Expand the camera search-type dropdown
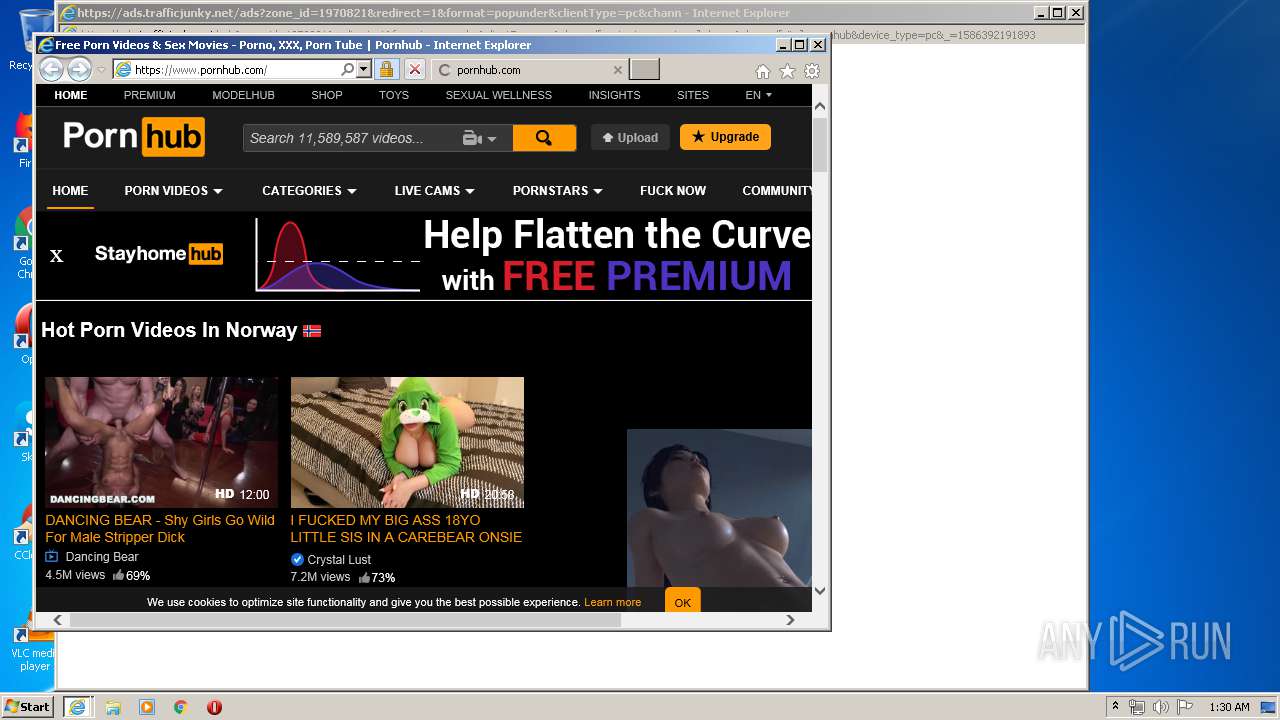Image resolution: width=1280 pixels, height=720 pixels. [480, 138]
